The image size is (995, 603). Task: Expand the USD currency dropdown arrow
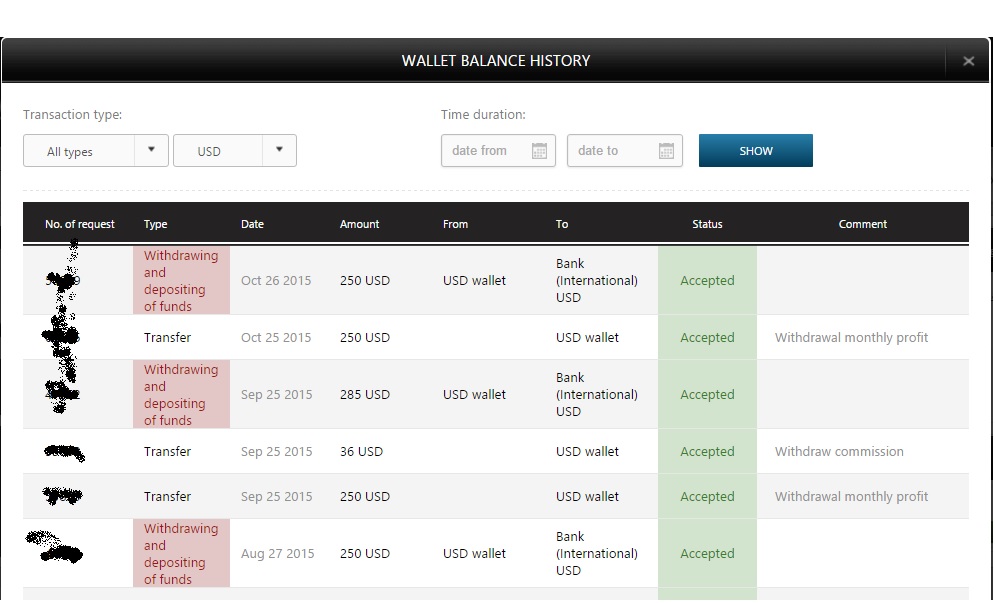coord(279,150)
